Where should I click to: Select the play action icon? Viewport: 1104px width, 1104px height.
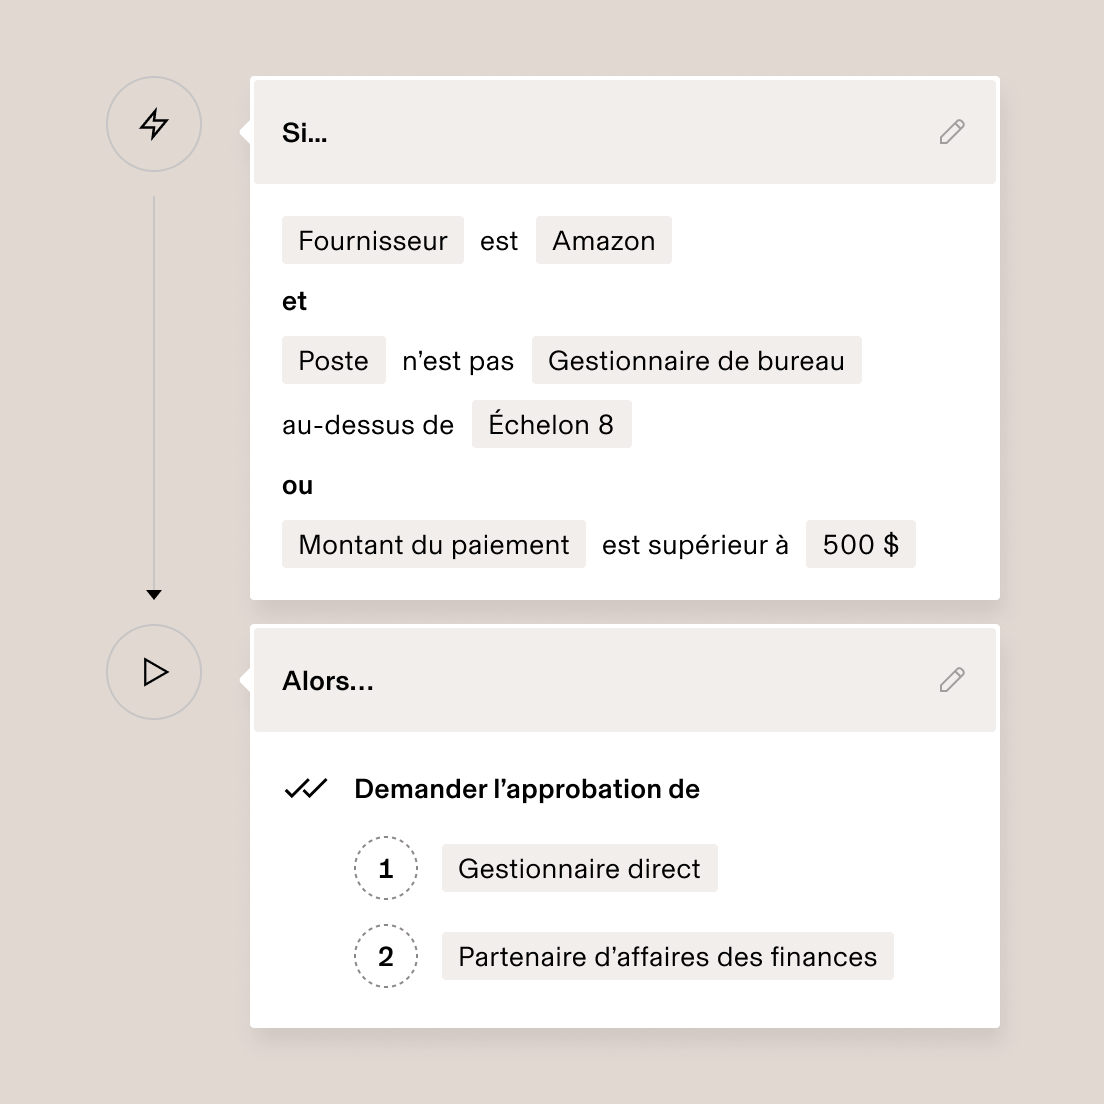153,672
